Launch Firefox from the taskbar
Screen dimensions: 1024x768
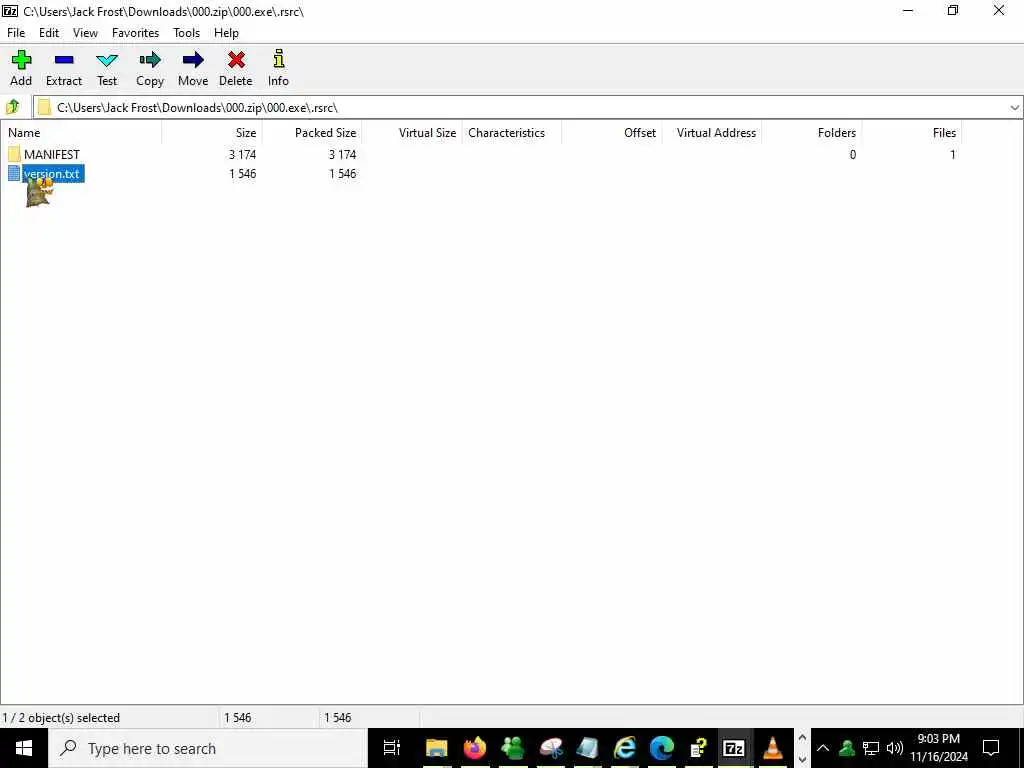pos(475,748)
